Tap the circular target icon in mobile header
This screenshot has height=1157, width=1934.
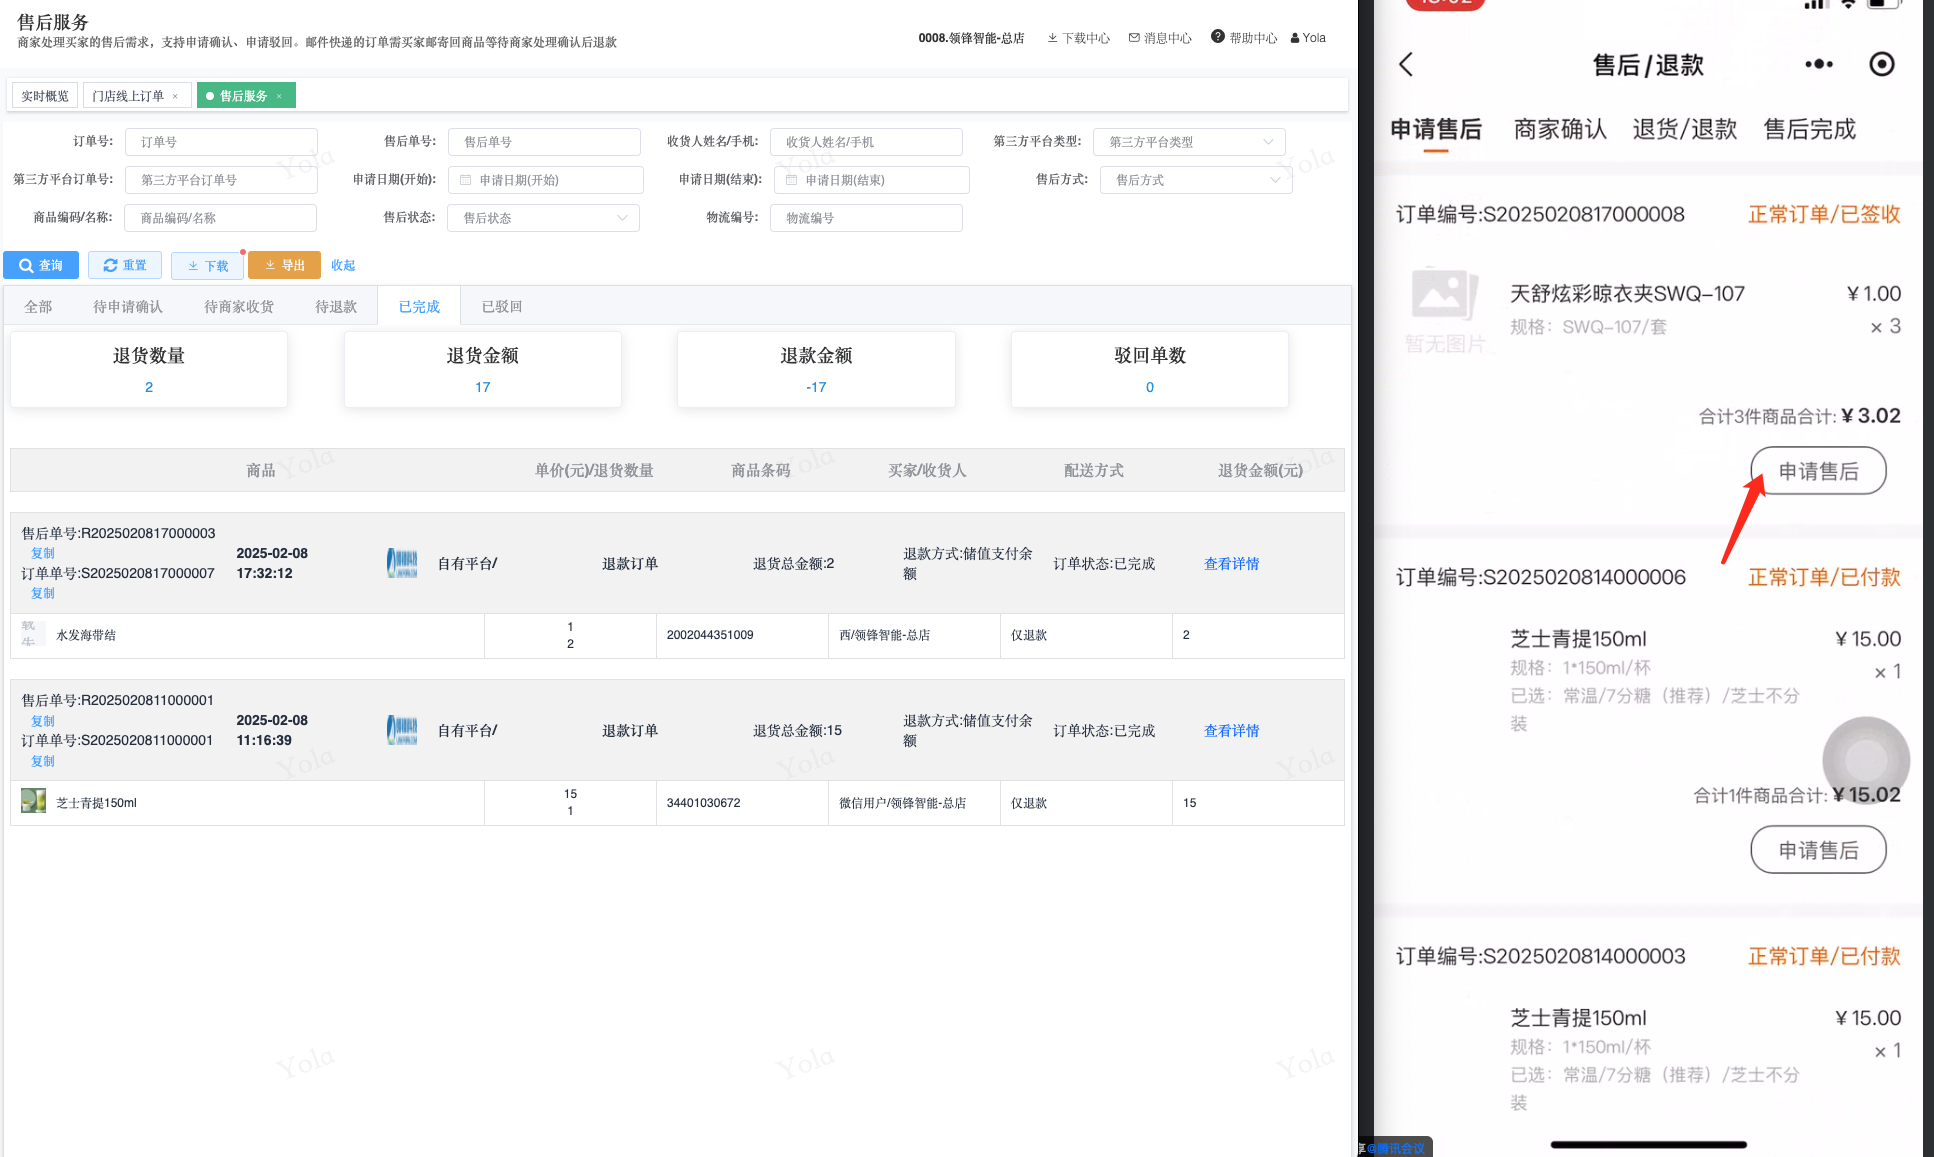1881,65
